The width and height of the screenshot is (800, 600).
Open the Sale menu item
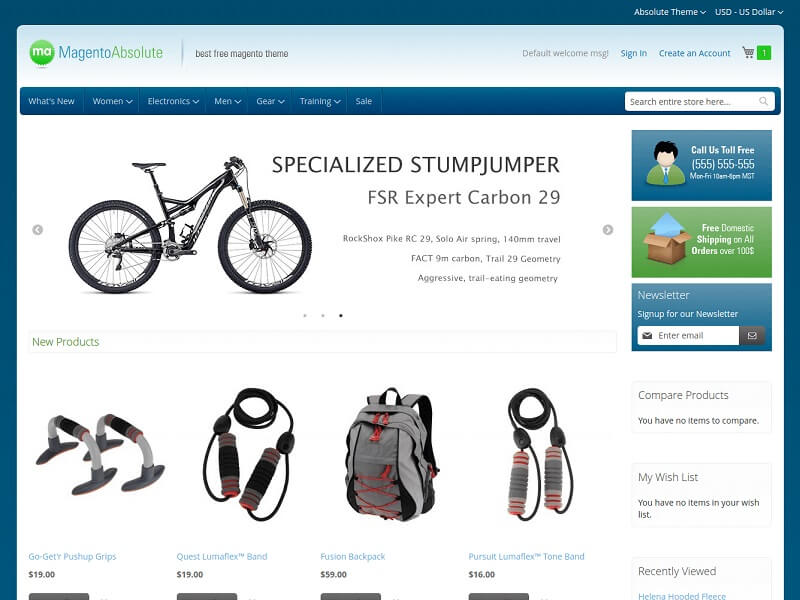pos(364,101)
